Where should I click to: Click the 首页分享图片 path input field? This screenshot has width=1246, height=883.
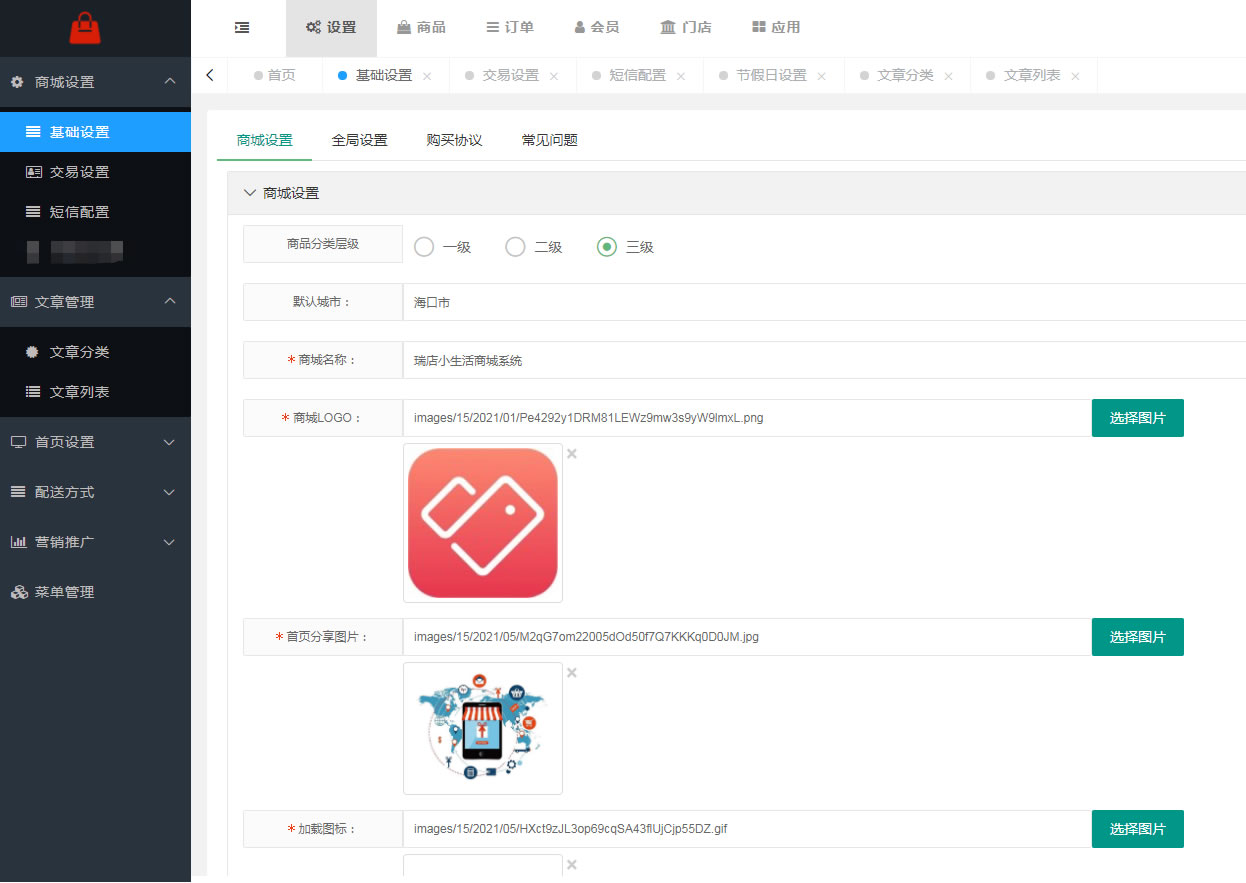pos(747,637)
